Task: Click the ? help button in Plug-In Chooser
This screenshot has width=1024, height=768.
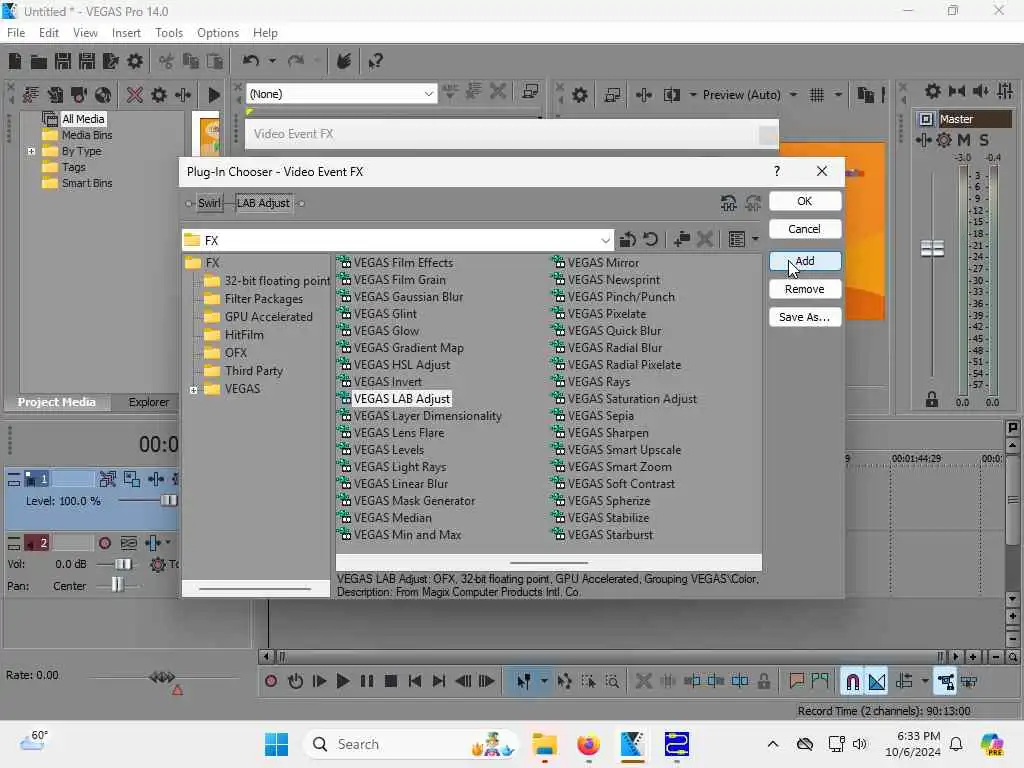Action: pos(776,171)
